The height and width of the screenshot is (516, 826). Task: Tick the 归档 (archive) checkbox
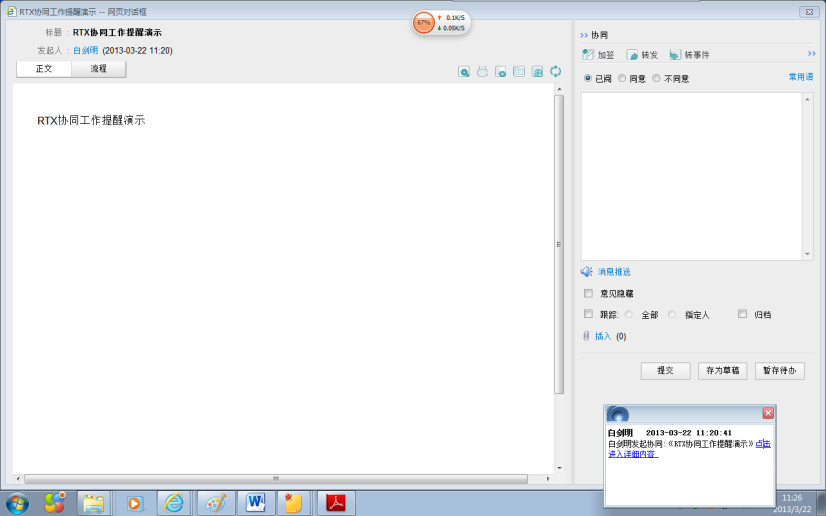coord(742,314)
